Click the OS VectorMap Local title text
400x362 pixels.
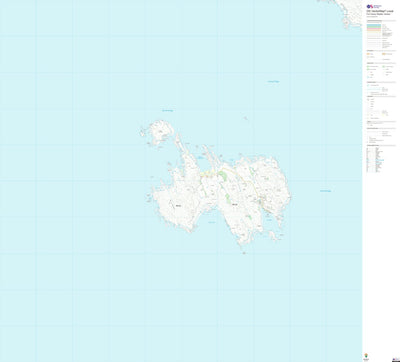pyautogui.click(x=380, y=11)
